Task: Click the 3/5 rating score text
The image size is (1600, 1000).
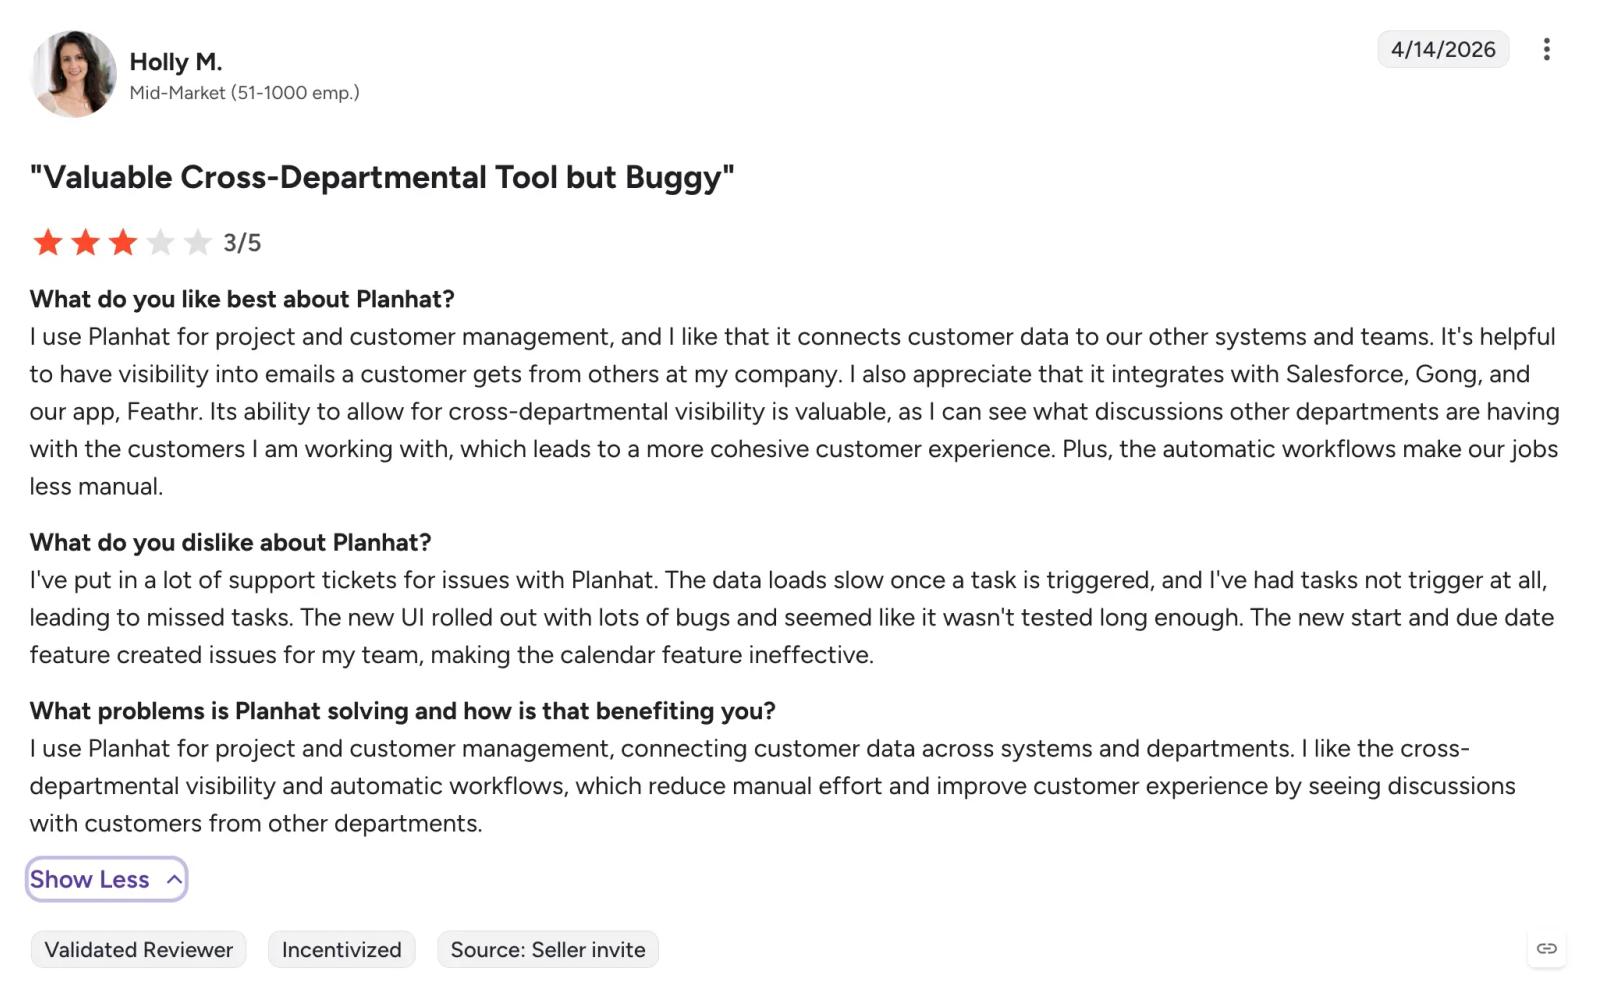Action: [242, 243]
